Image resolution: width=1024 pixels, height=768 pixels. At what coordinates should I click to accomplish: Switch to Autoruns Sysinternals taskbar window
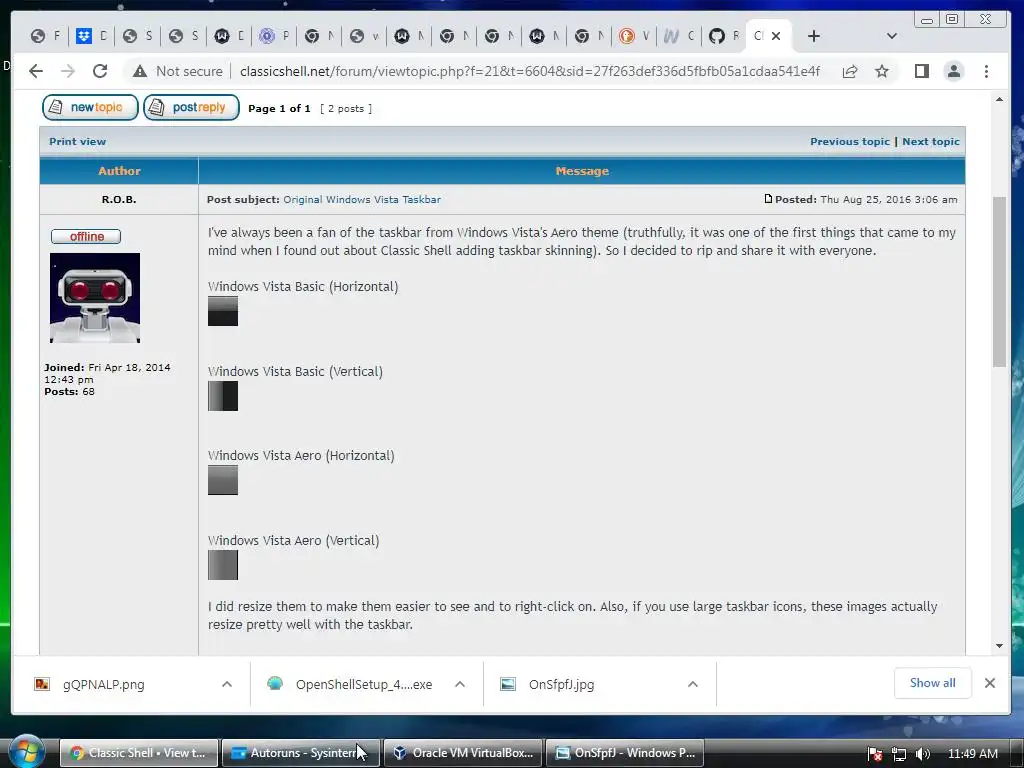pos(300,753)
